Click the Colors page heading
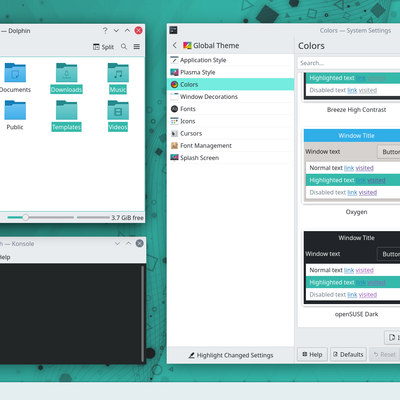Image resolution: width=400 pixels, height=400 pixels. [311, 46]
